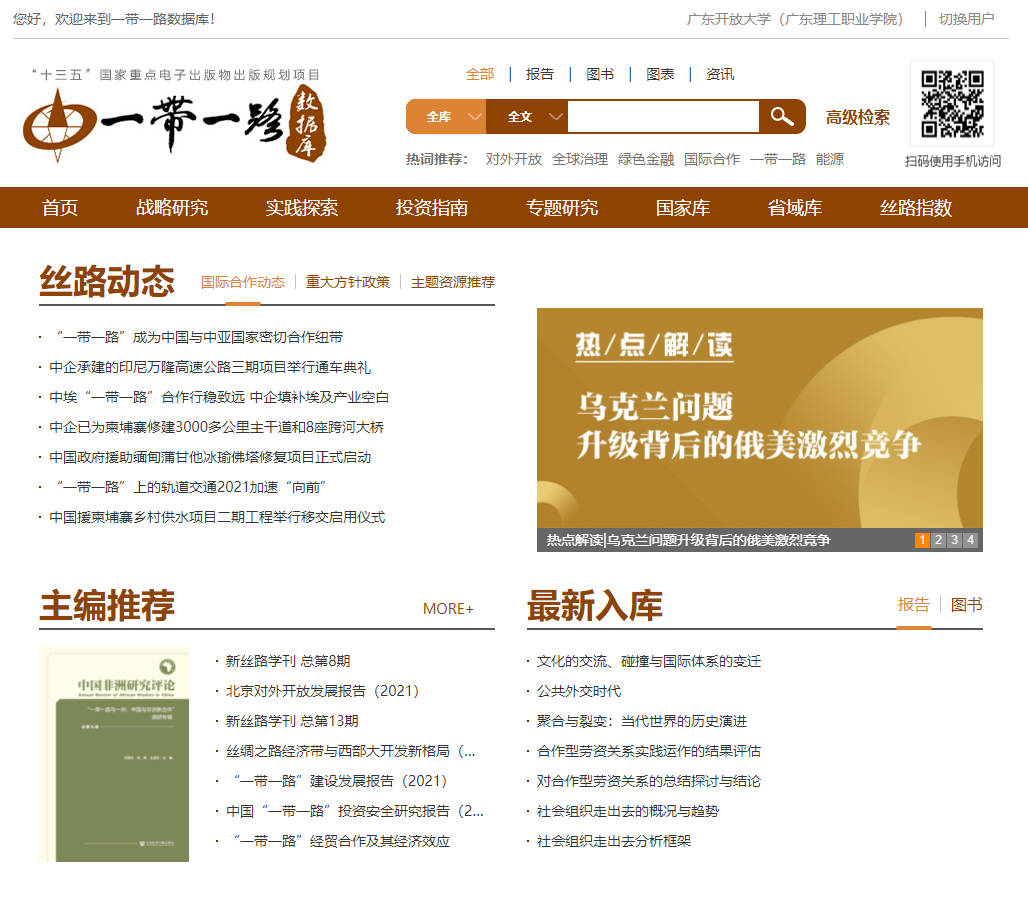Switch 最新入库 to 报告 tab
Image resolution: width=1028 pixels, height=898 pixels.
tap(913, 604)
